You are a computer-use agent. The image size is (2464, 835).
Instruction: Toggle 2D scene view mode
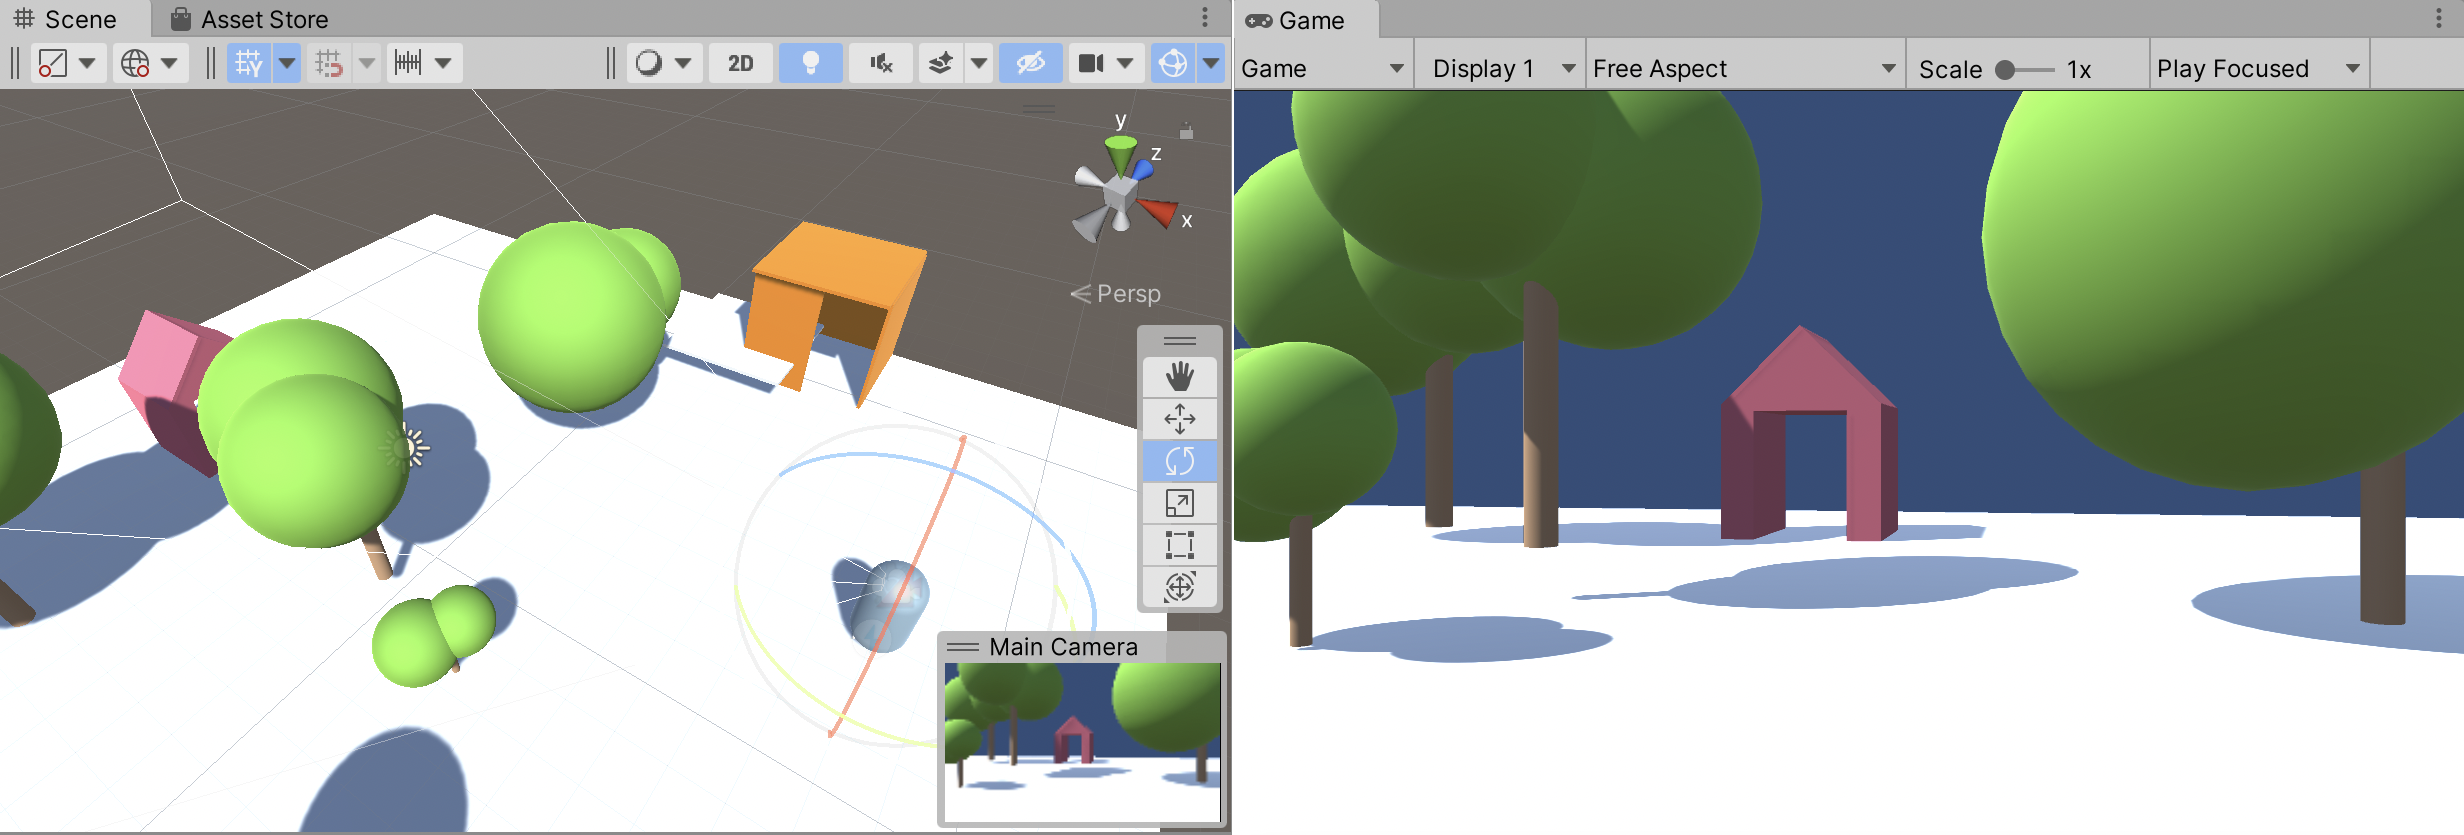pyautogui.click(x=740, y=63)
